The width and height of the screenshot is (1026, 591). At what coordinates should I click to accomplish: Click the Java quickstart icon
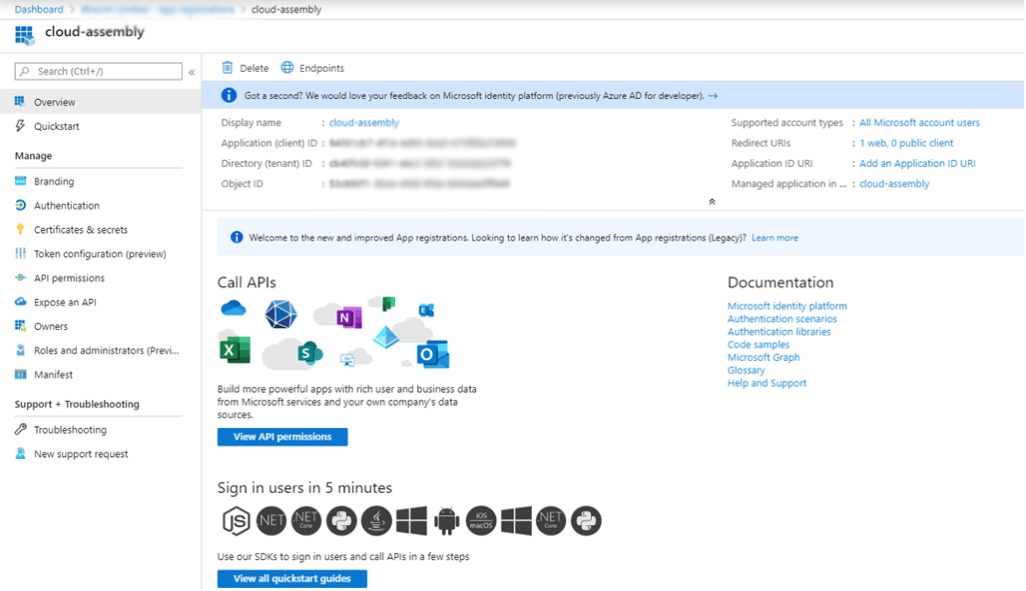point(376,521)
